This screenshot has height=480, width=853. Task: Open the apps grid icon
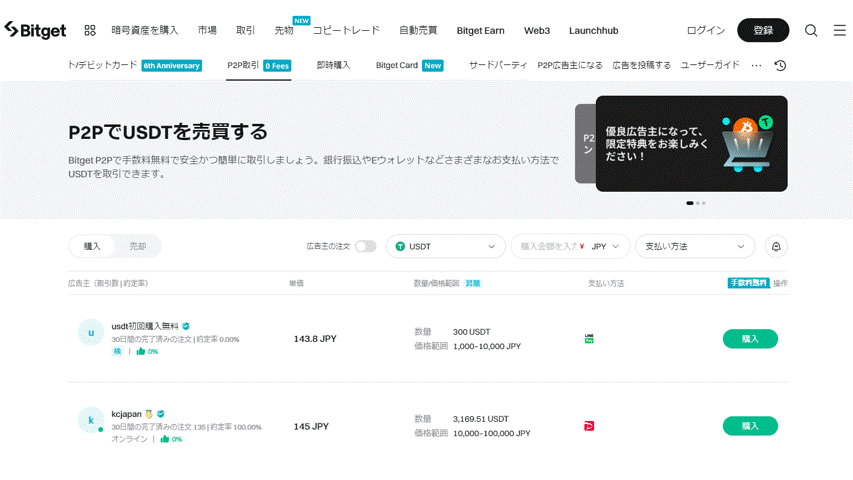tap(90, 30)
